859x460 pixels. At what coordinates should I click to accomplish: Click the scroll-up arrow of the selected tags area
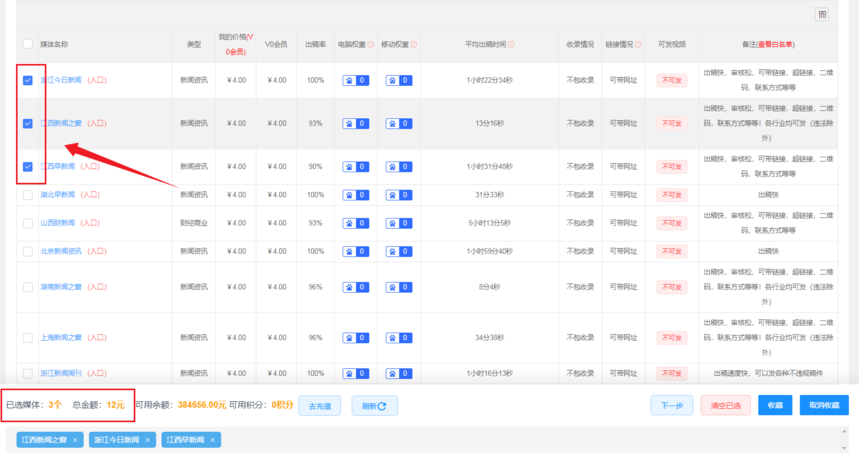tap(844, 432)
